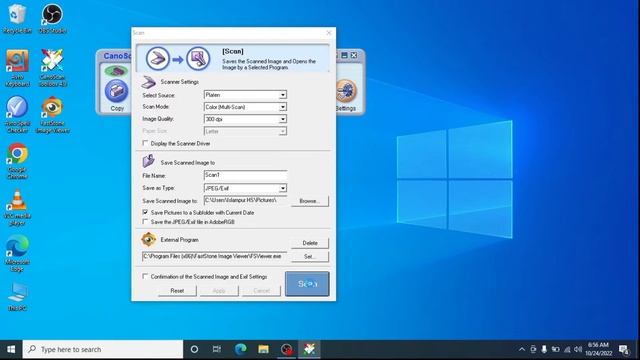Open keyboard app desktop shortcut
The width and height of the screenshot is (640, 360).
pyautogui.click(x=17, y=68)
